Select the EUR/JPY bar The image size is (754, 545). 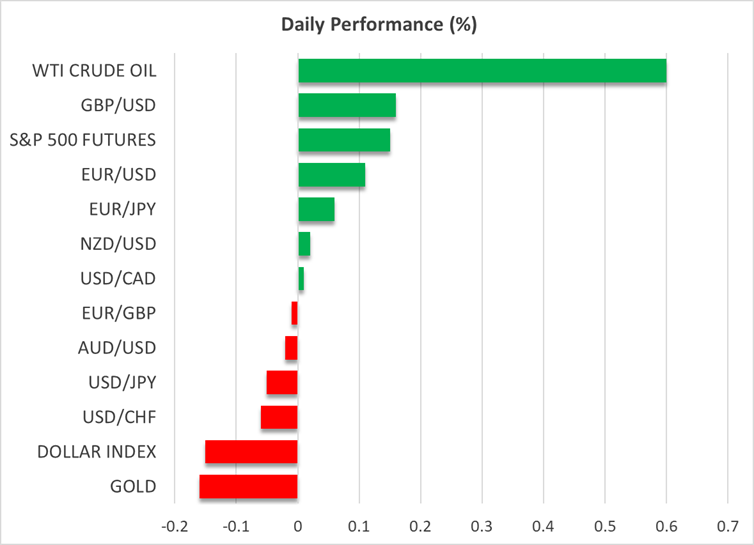[x=316, y=209]
